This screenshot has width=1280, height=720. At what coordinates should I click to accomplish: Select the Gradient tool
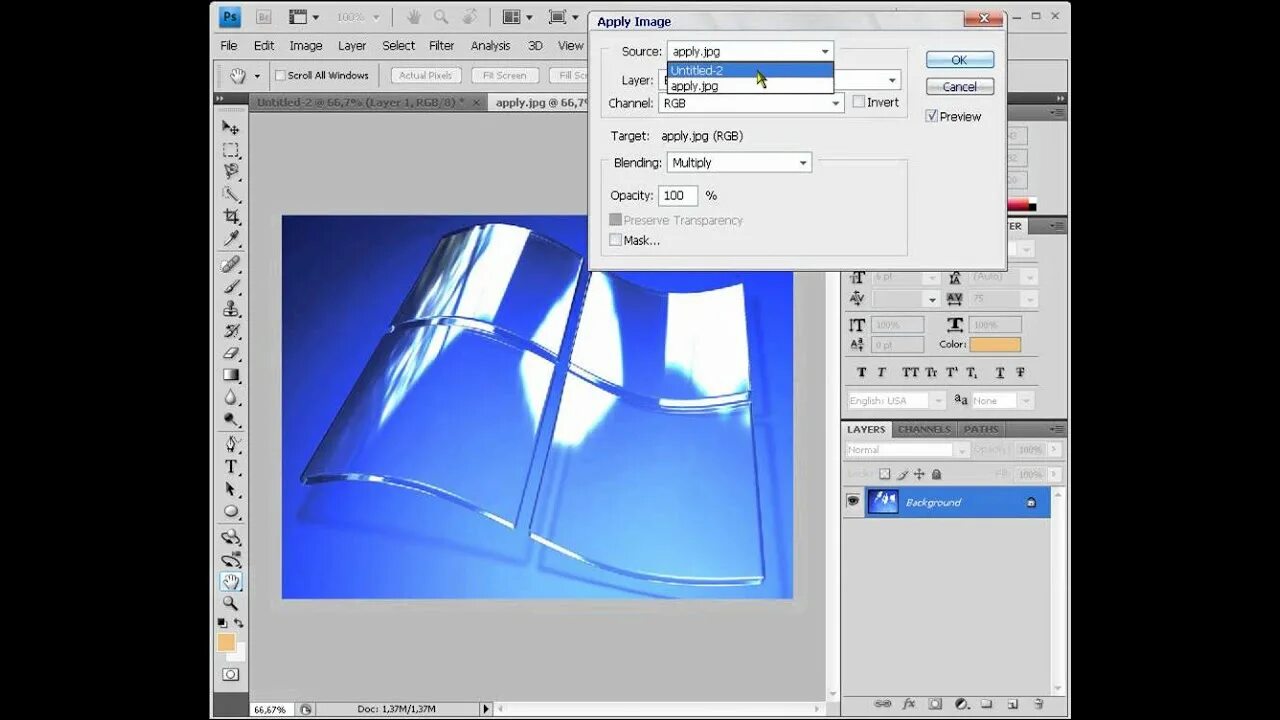click(x=231, y=375)
